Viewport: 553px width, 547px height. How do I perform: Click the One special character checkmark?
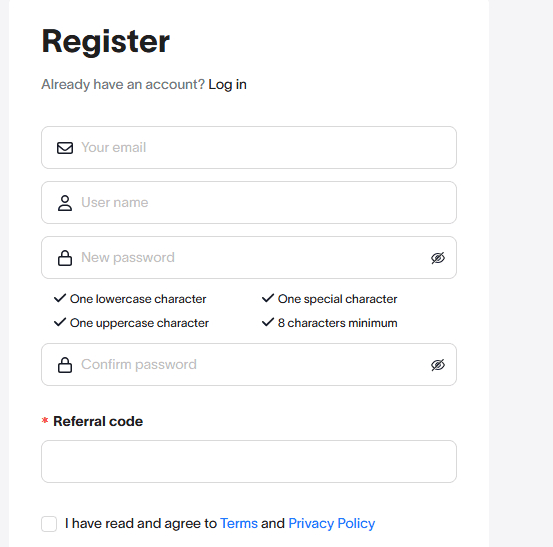[x=268, y=298]
